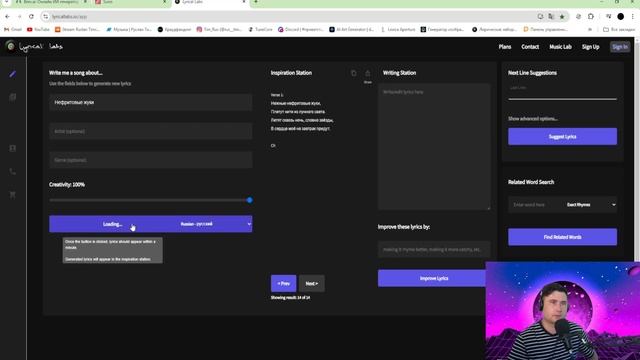This screenshot has width=640, height=360.
Task: Open the Instagram Ton_Rus bookmark
Action: coord(219,29)
